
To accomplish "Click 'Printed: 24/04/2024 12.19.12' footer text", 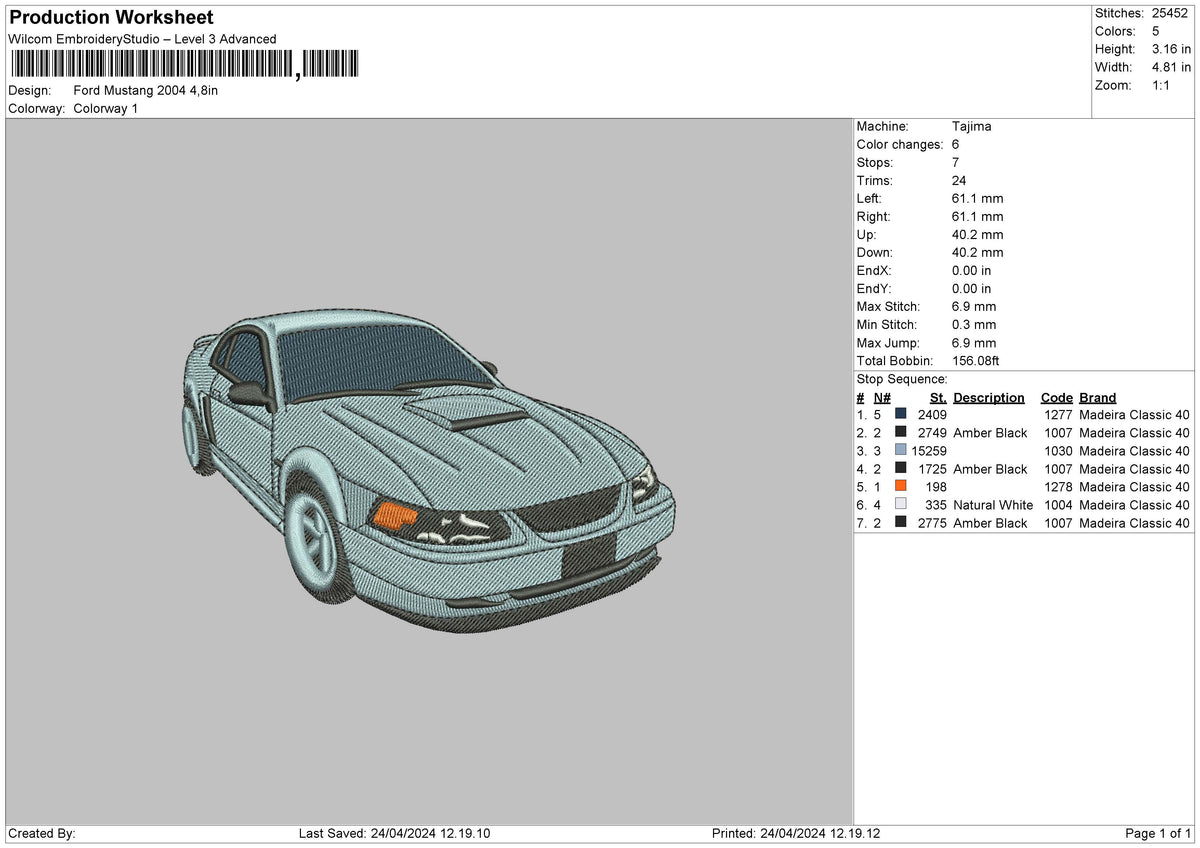I will tap(796, 833).
